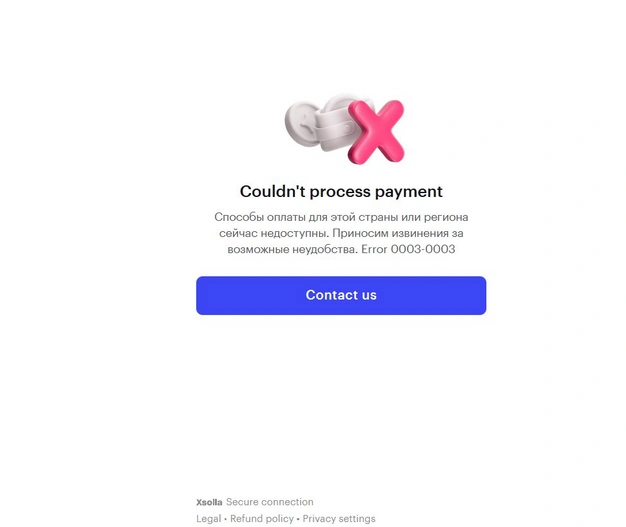The width and height of the screenshot is (626, 527).
Task: Open the Contact us button
Action: (x=341, y=295)
